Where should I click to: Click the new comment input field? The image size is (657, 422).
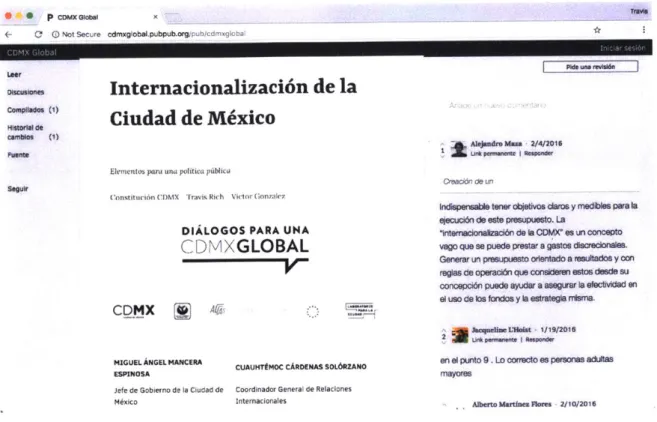(x=497, y=105)
